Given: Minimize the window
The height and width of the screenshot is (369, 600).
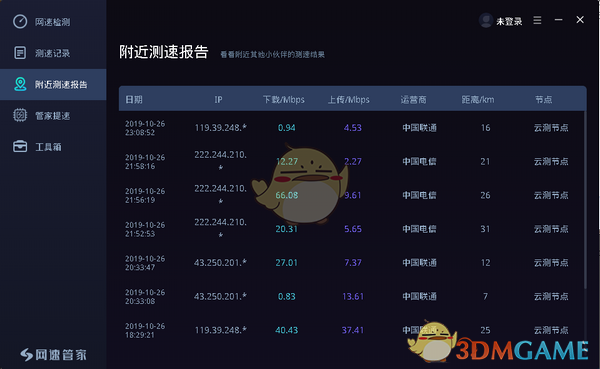Looking at the screenshot, I should pos(559,20).
